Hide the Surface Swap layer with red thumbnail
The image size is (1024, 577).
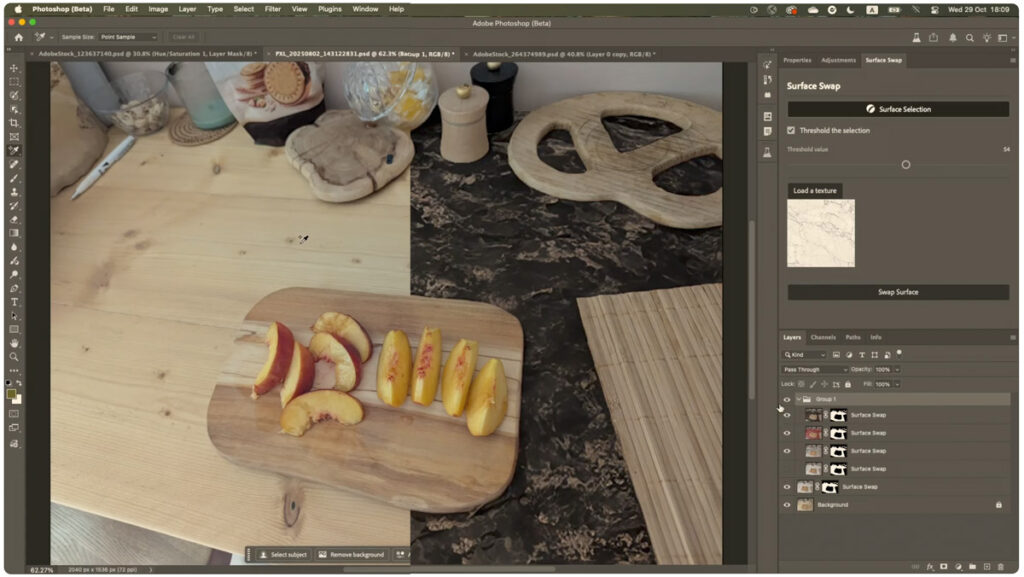[x=787, y=433]
